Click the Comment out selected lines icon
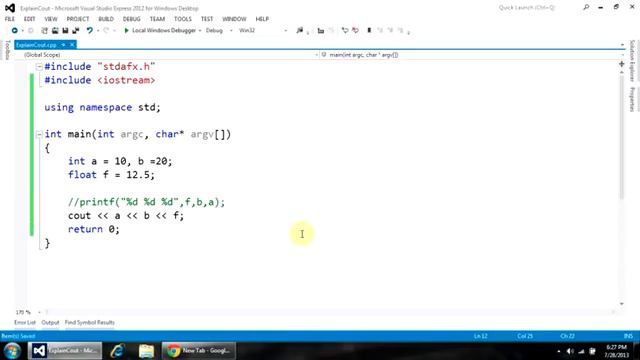 (x=345, y=31)
